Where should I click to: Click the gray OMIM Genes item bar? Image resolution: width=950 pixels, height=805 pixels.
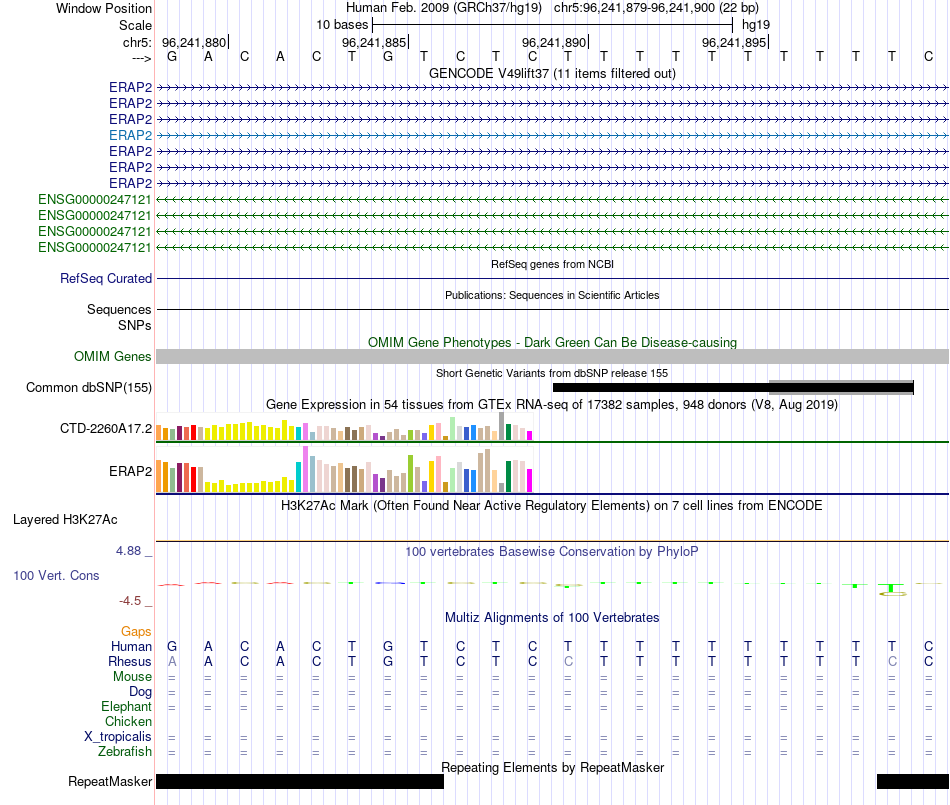click(x=552, y=357)
